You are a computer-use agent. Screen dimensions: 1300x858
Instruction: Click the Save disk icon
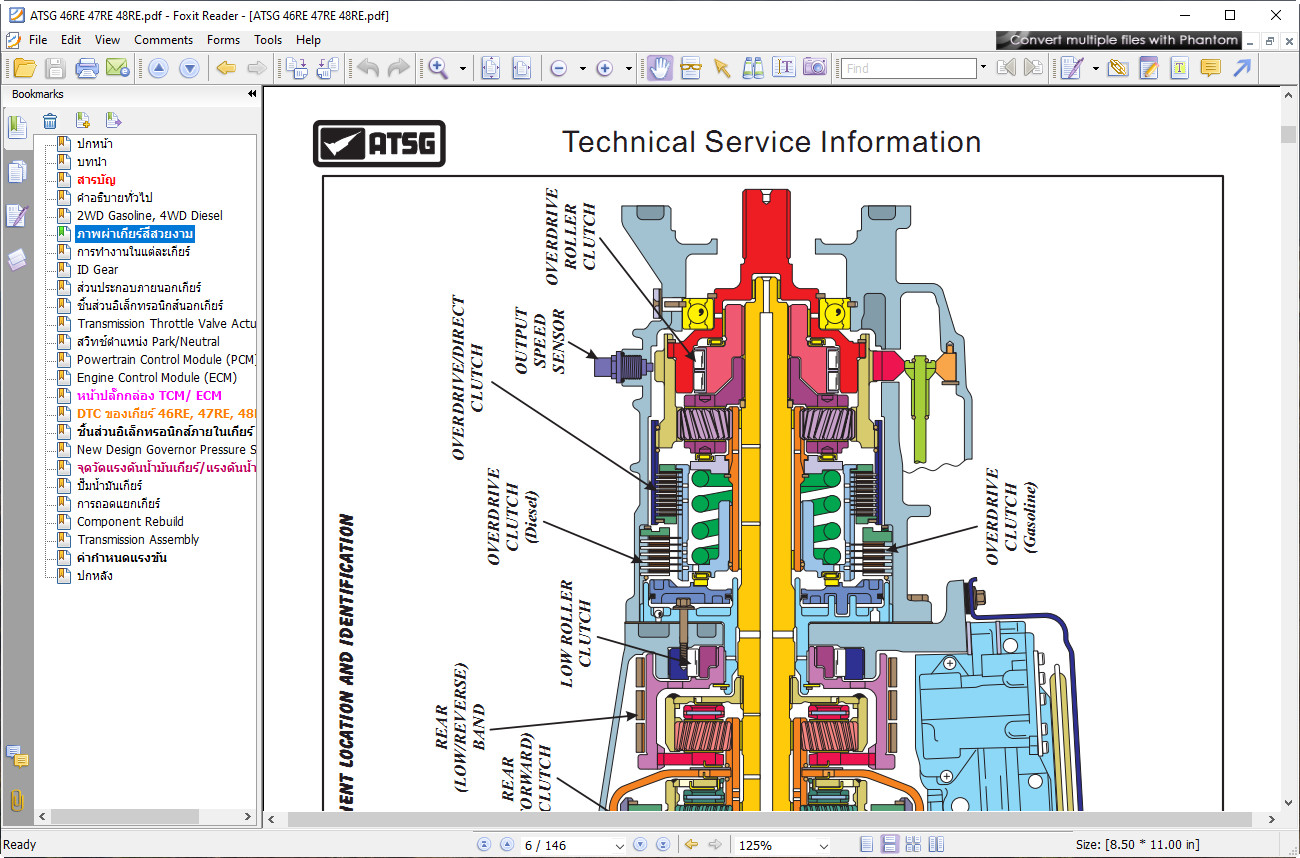click(x=55, y=68)
